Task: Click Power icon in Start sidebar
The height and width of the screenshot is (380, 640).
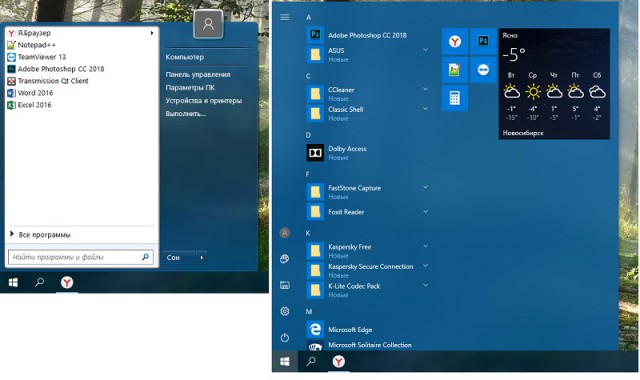Action: click(285, 338)
